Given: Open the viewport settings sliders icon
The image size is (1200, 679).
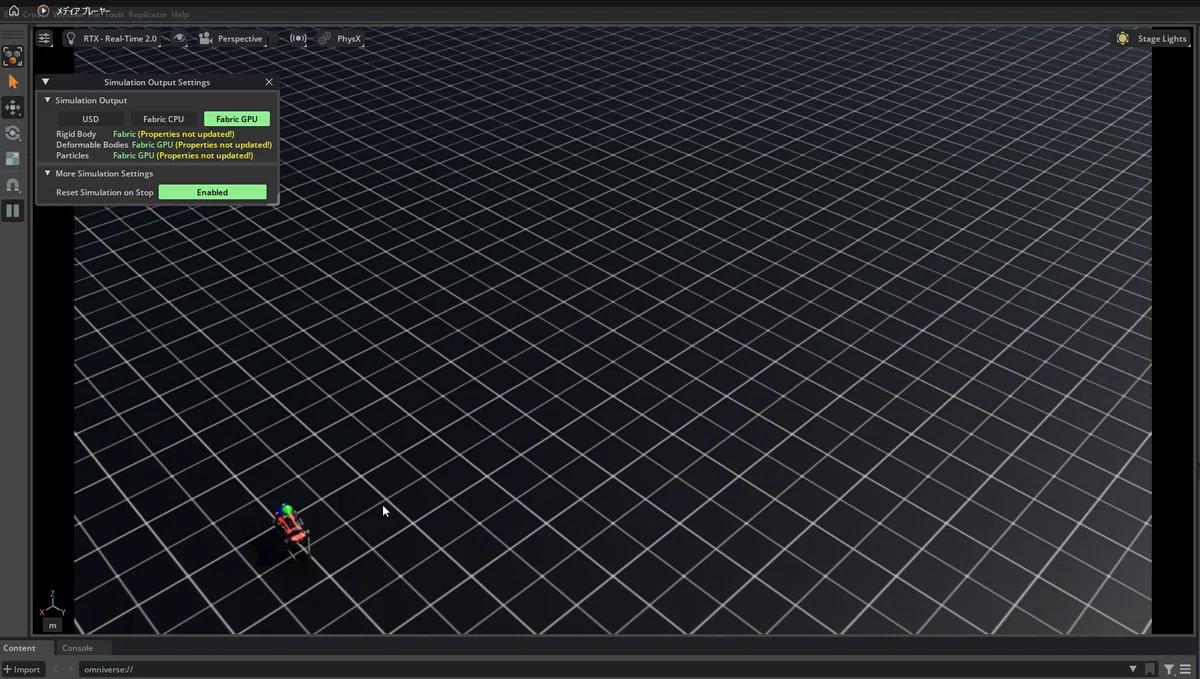Looking at the screenshot, I should coord(44,38).
